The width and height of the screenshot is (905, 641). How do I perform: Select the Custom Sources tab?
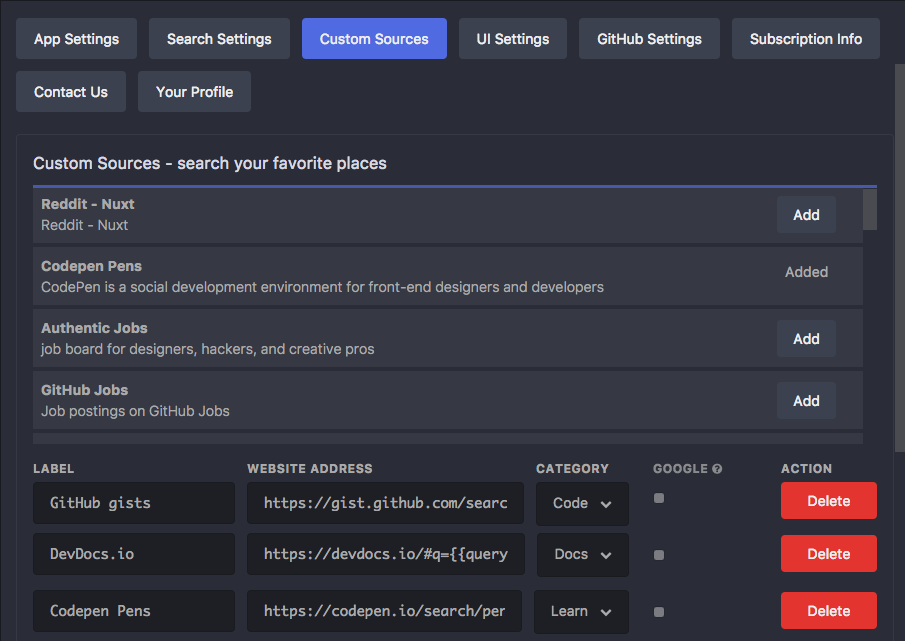point(374,39)
